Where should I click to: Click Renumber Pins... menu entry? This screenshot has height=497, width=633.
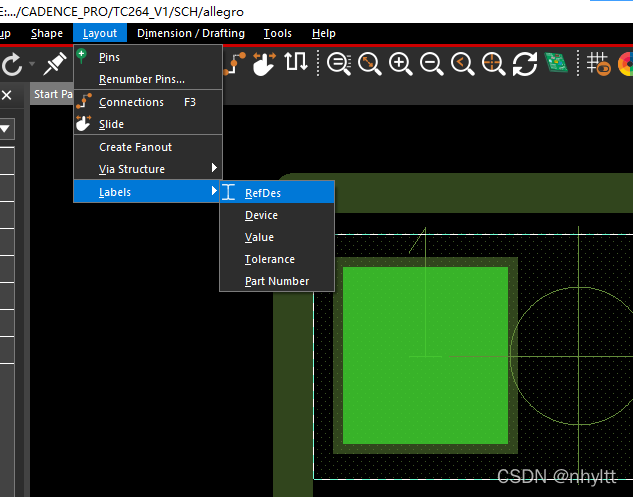click(142, 79)
